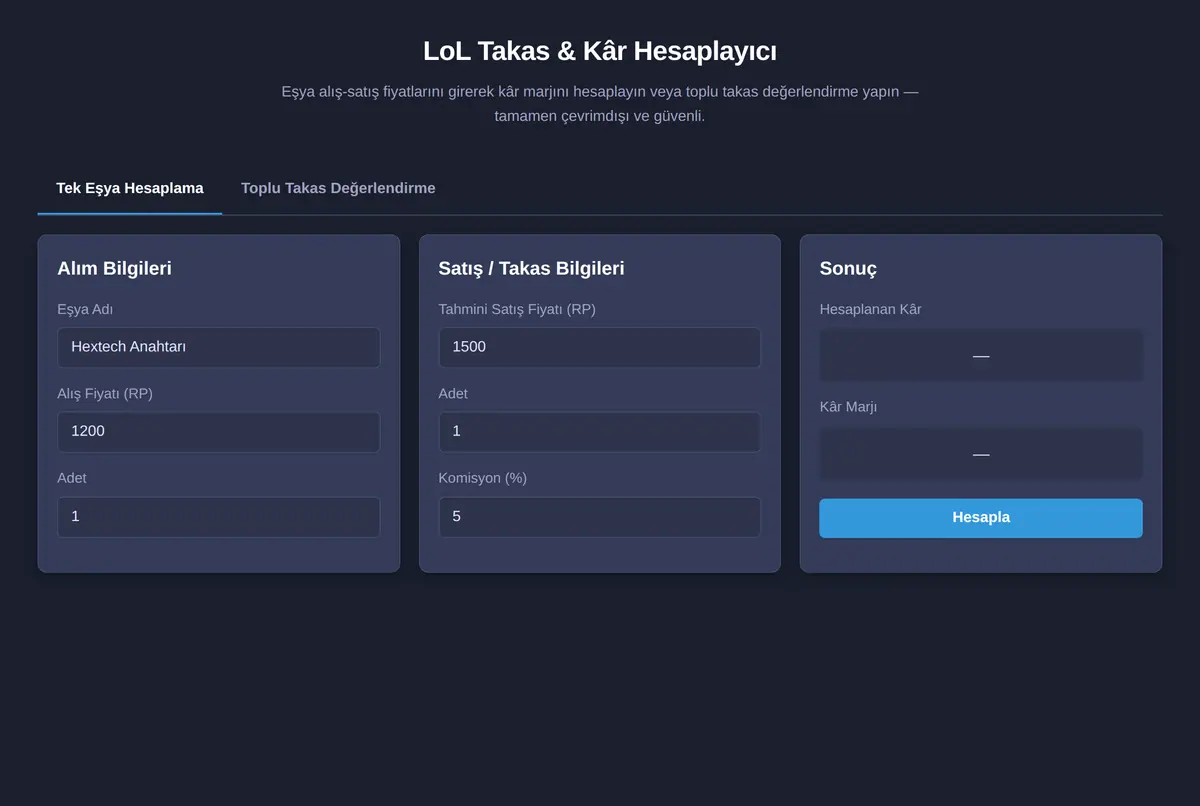Edit Tahmini Satış Fiyatı (RP) field
This screenshot has height=806, width=1200.
(599, 347)
